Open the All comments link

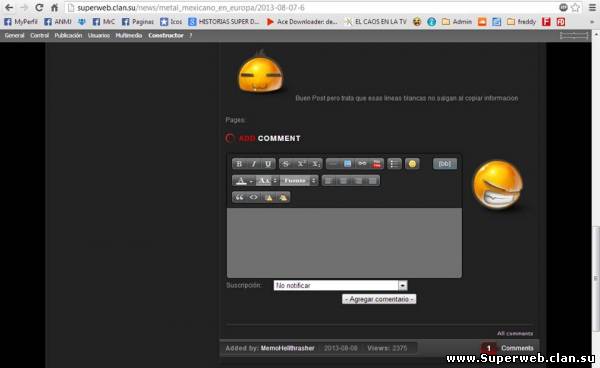coord(515,334)
